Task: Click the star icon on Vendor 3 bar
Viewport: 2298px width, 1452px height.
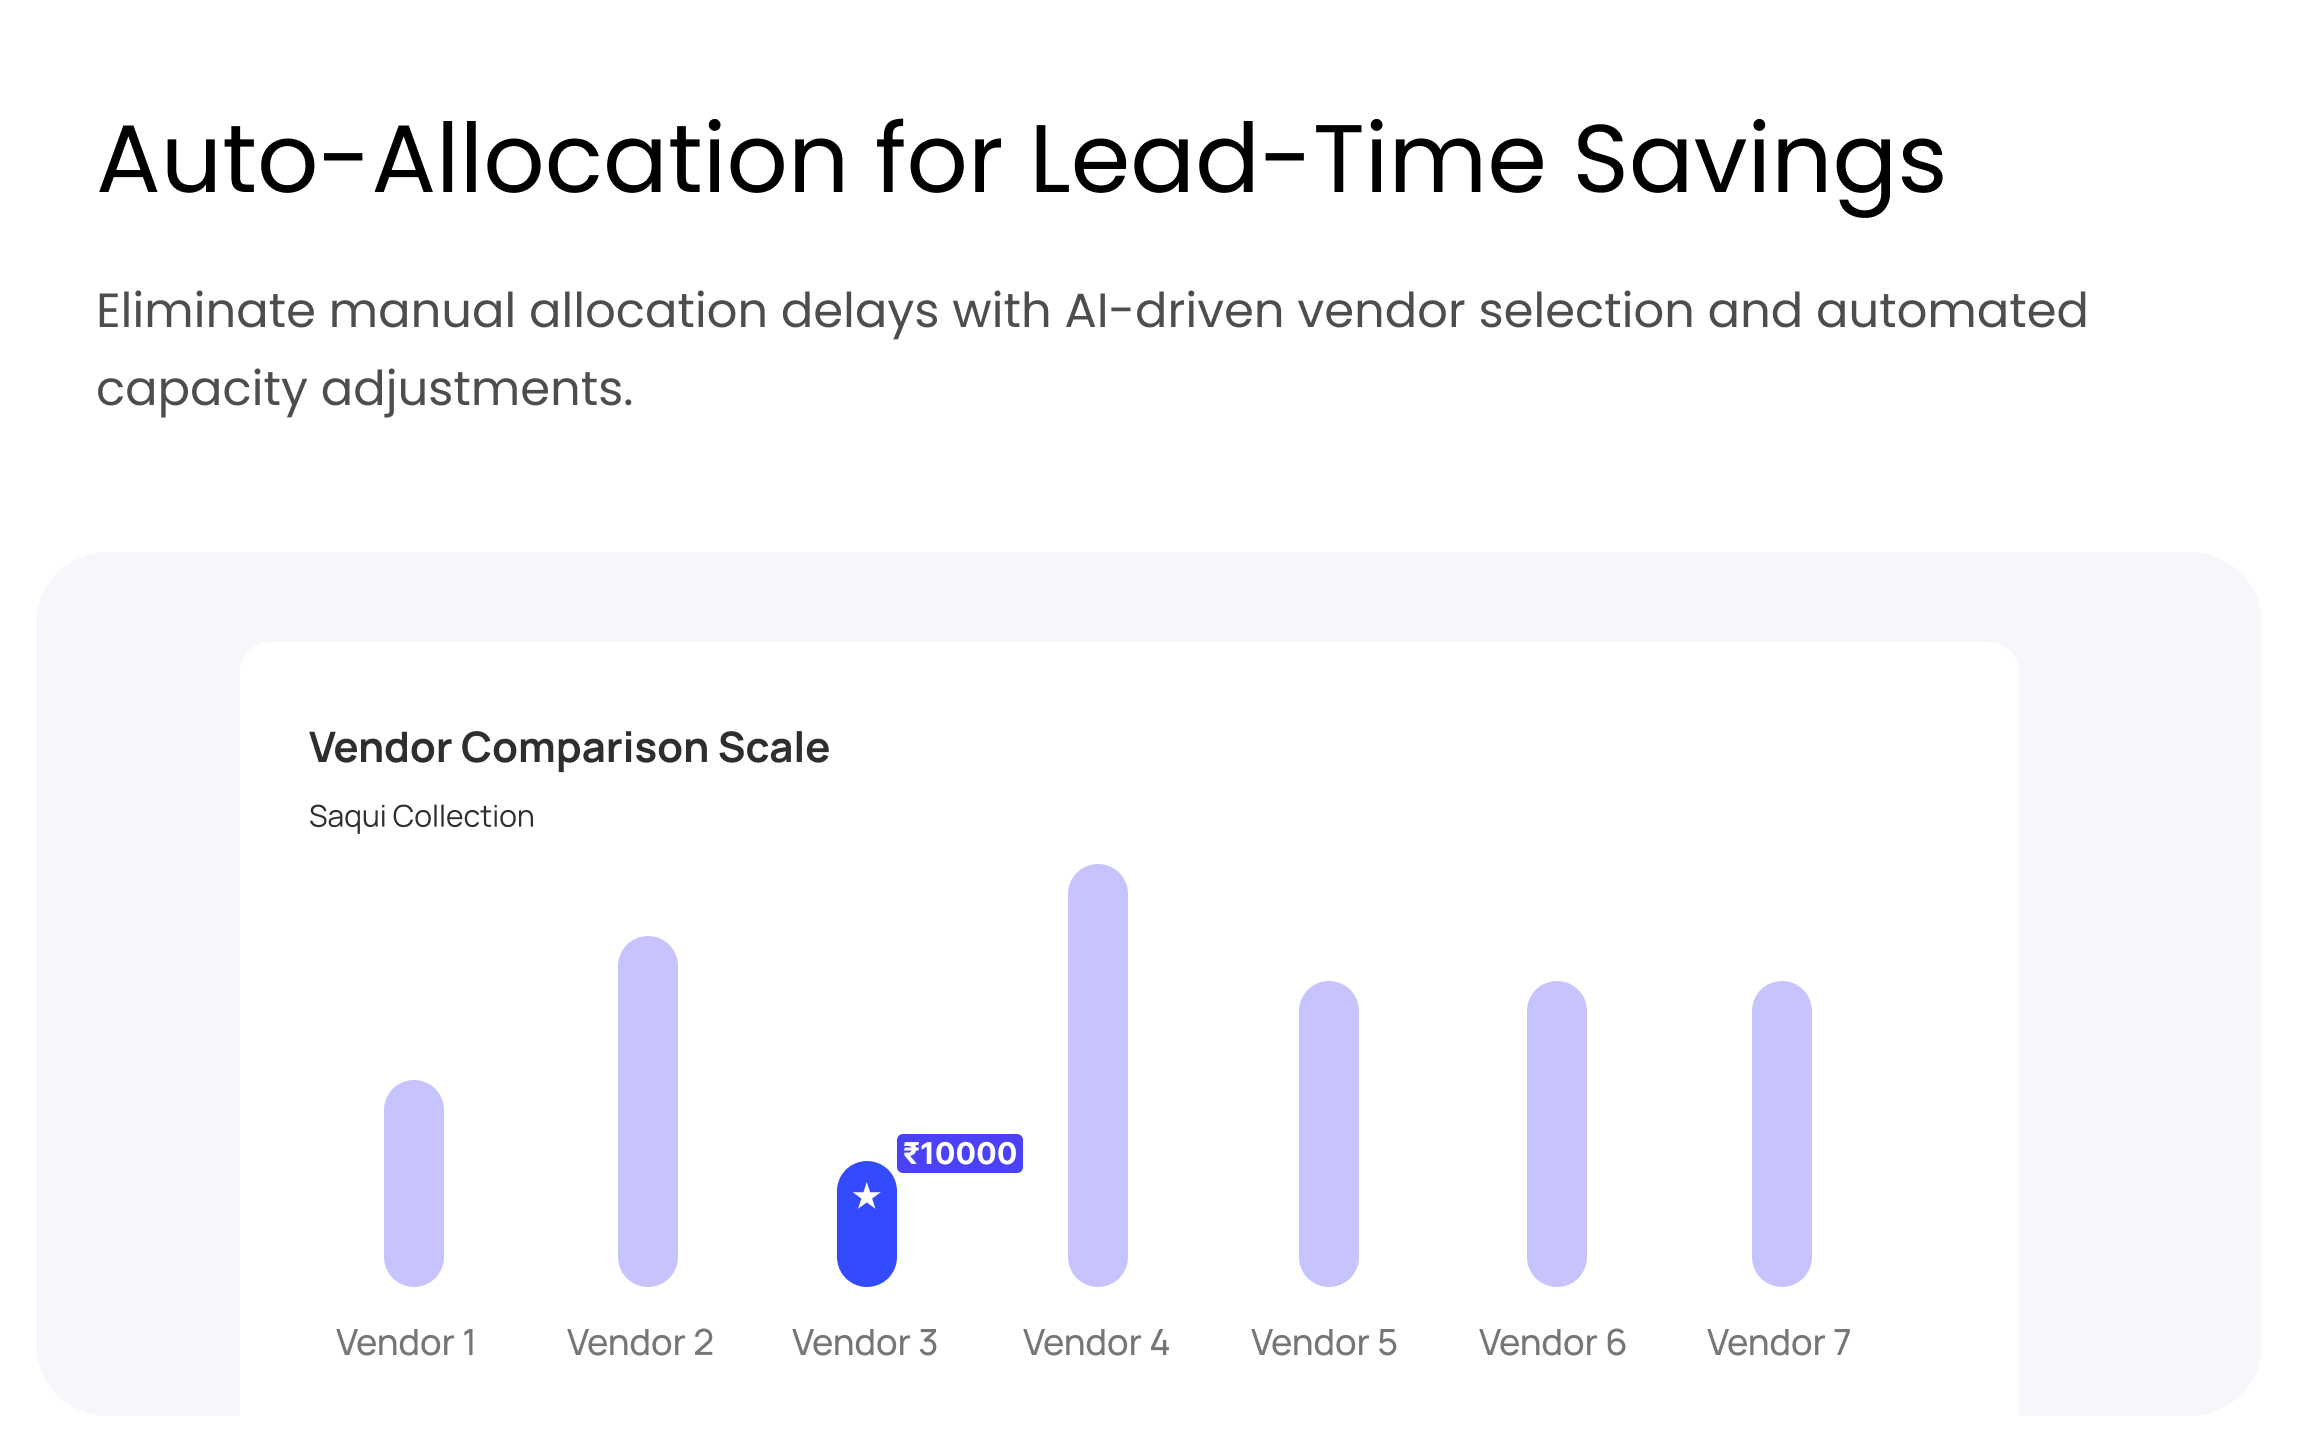Action: [x=867, y=1196]
